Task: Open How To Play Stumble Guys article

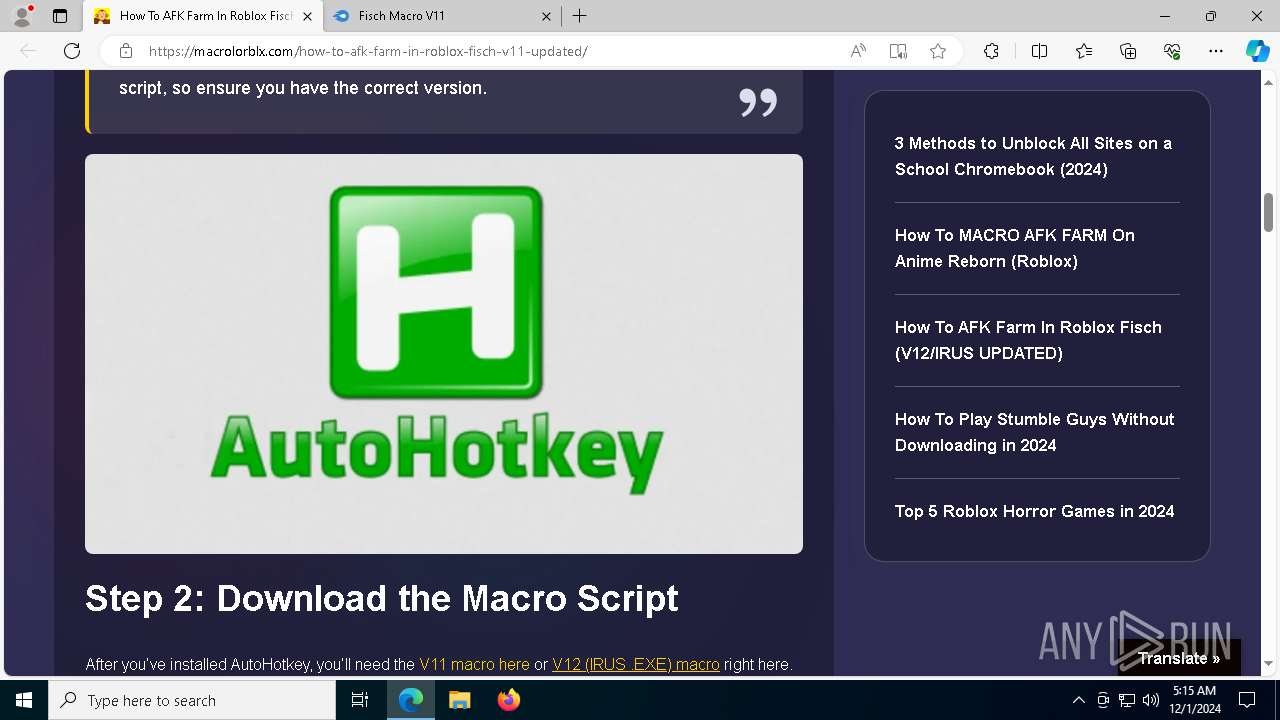Action: tap(1035, 432)
